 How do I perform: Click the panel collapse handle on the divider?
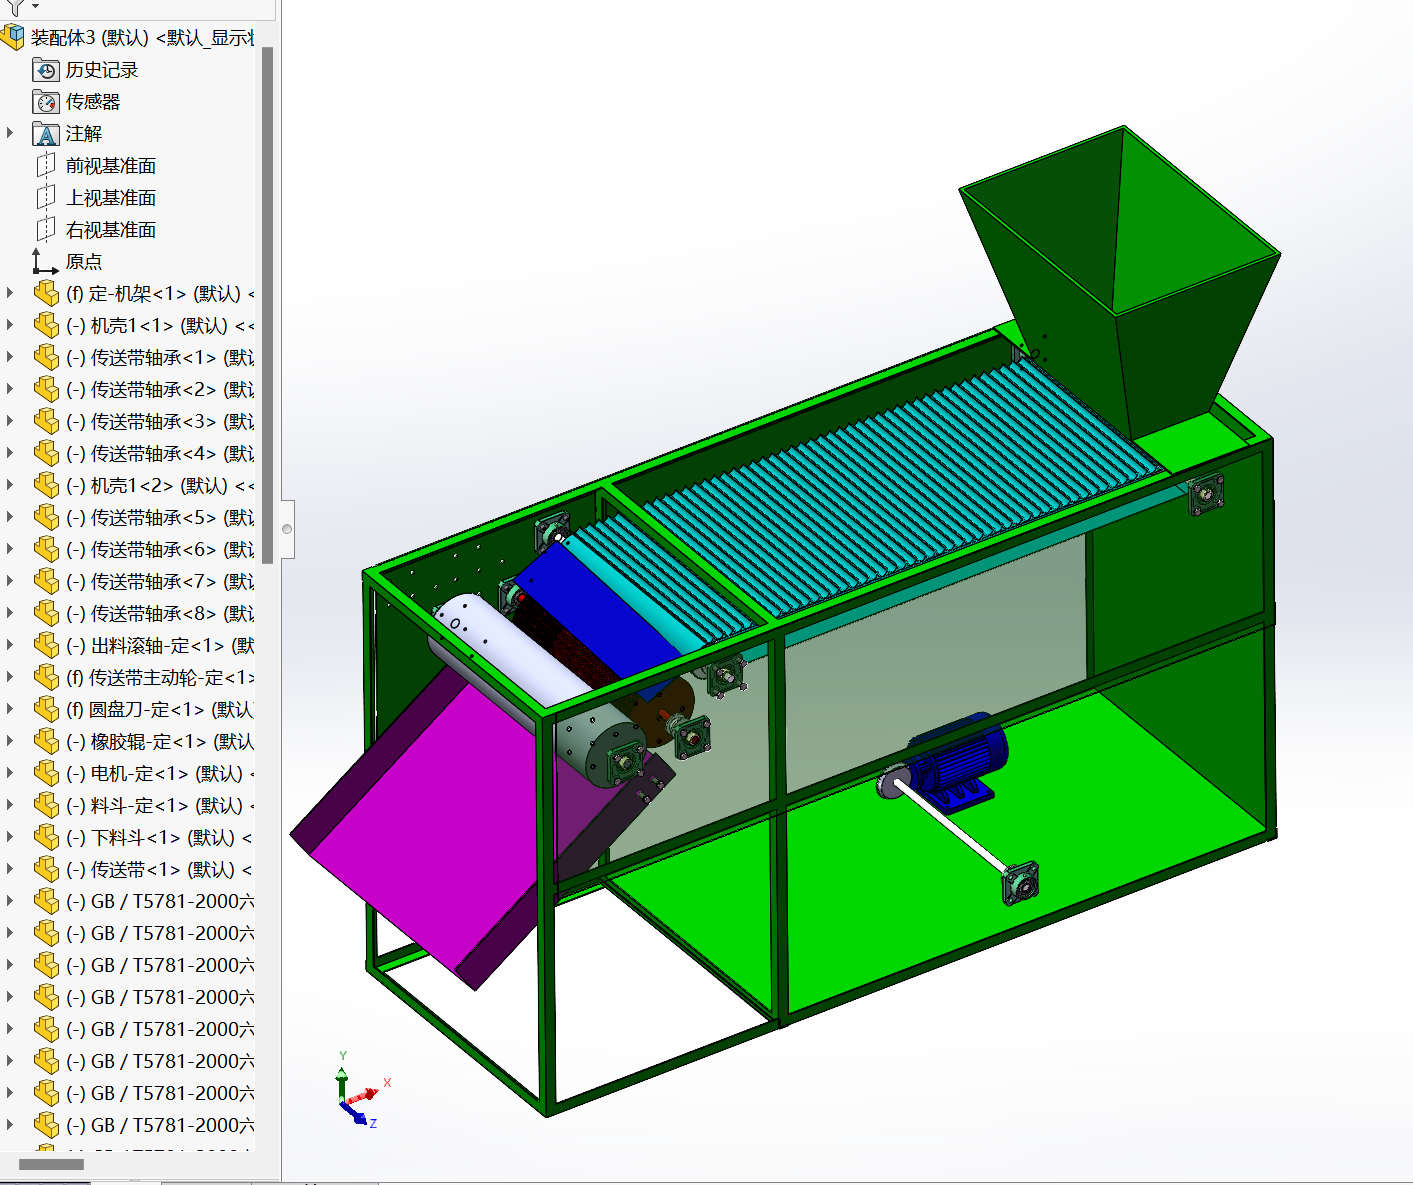pyautogui.click(x=287, y=529)
